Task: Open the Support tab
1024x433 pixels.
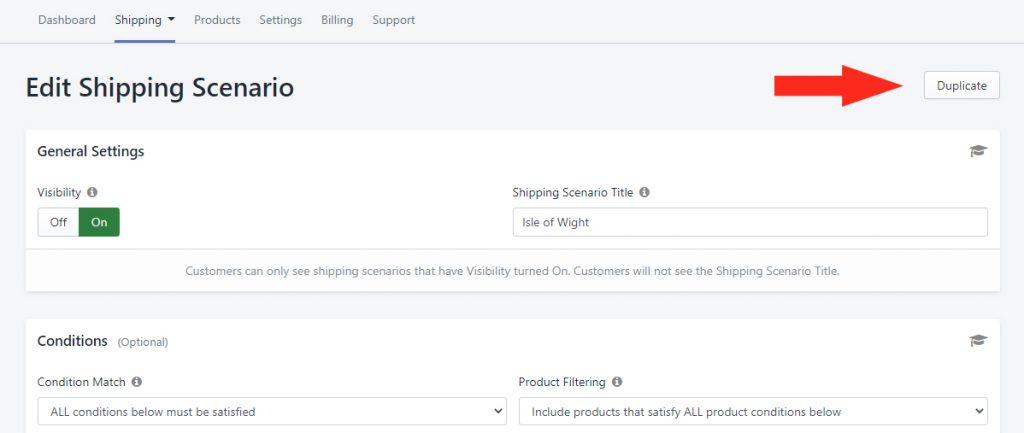Action: click(x=393, y=20)
